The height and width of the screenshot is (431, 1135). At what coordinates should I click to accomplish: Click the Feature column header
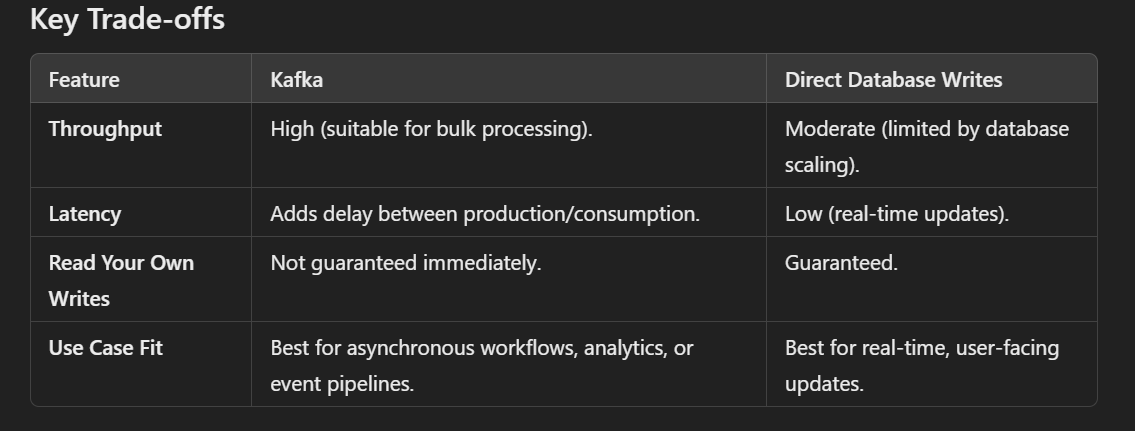pyautogui.click(x=84, y=80)
